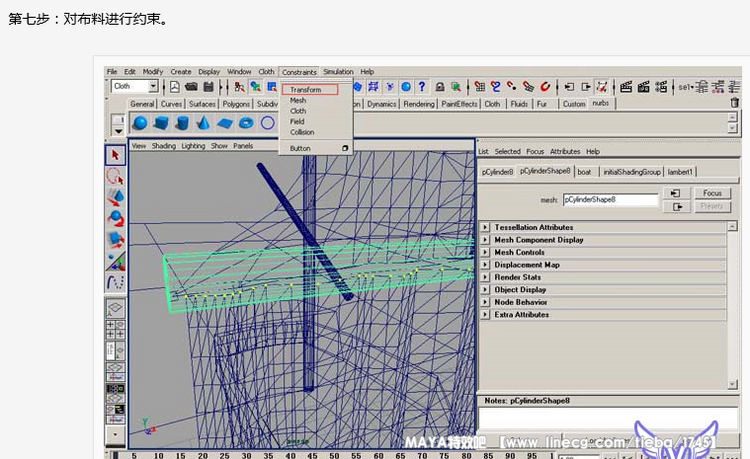Choose Transform in the Constraints menu
The image size is (750, 459).
pyautogui.click(x=306, y=90)
